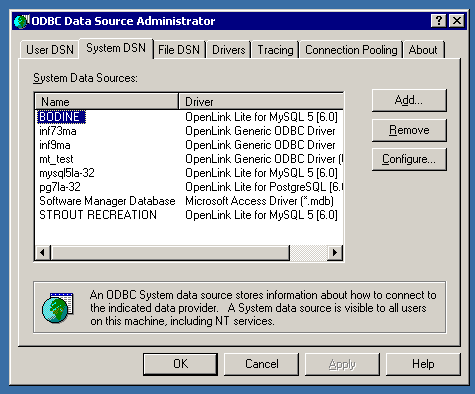Open Configure... for the selected data source
475x394 pixels.
(x=409, y=159)
